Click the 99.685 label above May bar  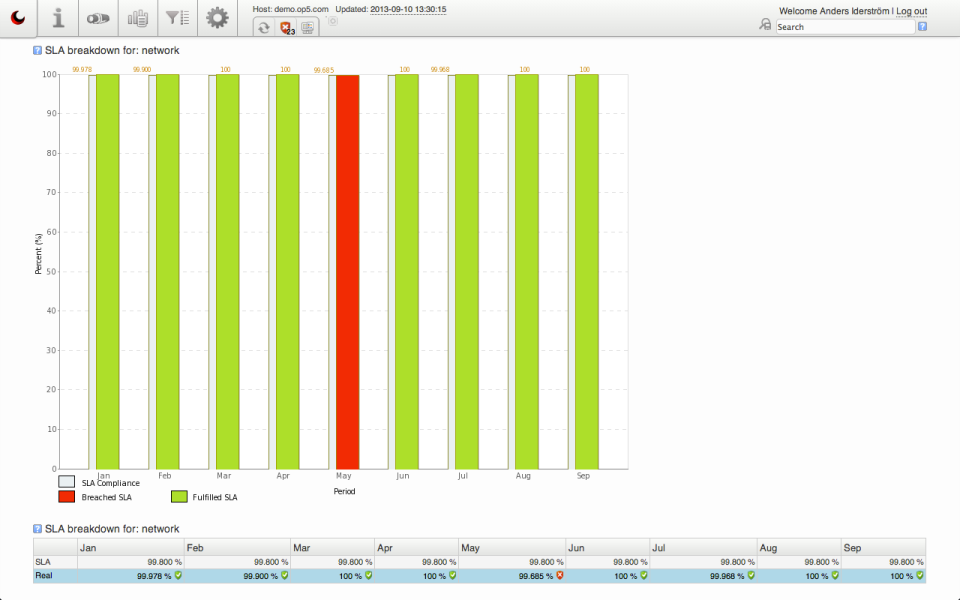tap(324, 70)
